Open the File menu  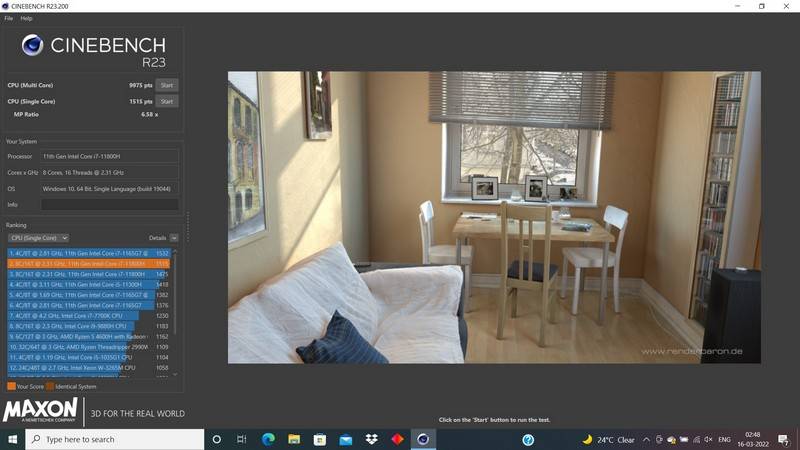pos(8,18)
